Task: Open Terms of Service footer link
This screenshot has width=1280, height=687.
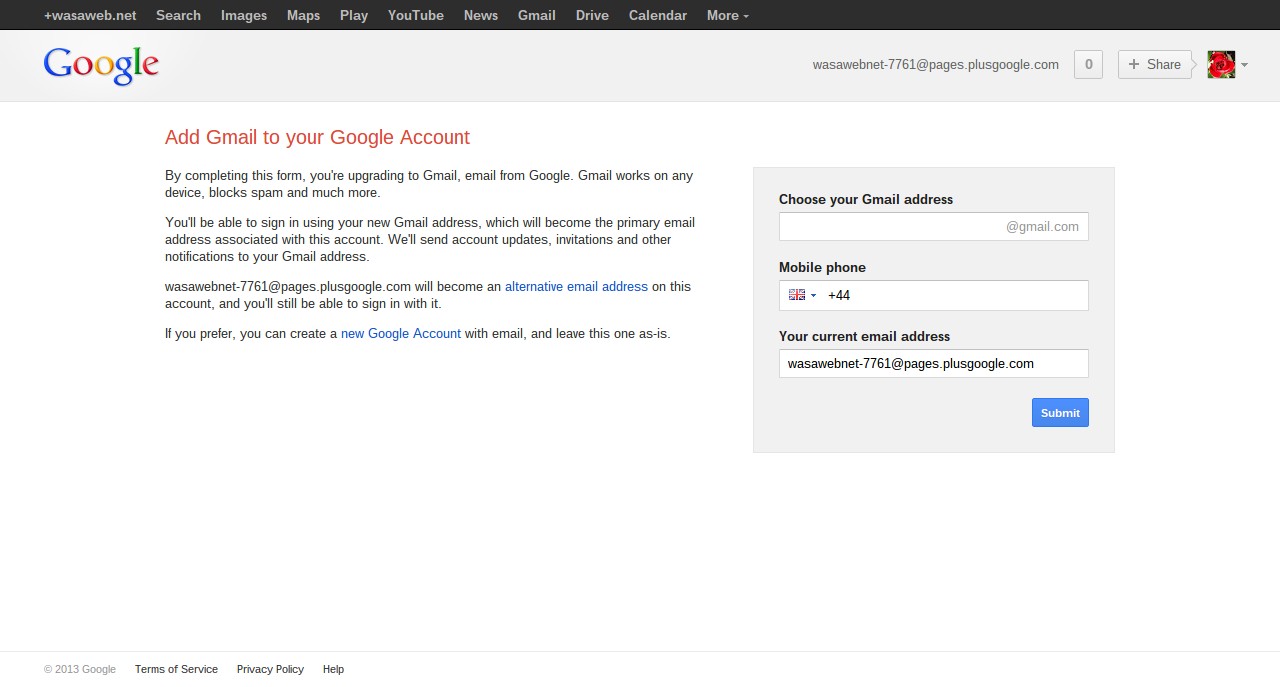Action: (176, 669)
